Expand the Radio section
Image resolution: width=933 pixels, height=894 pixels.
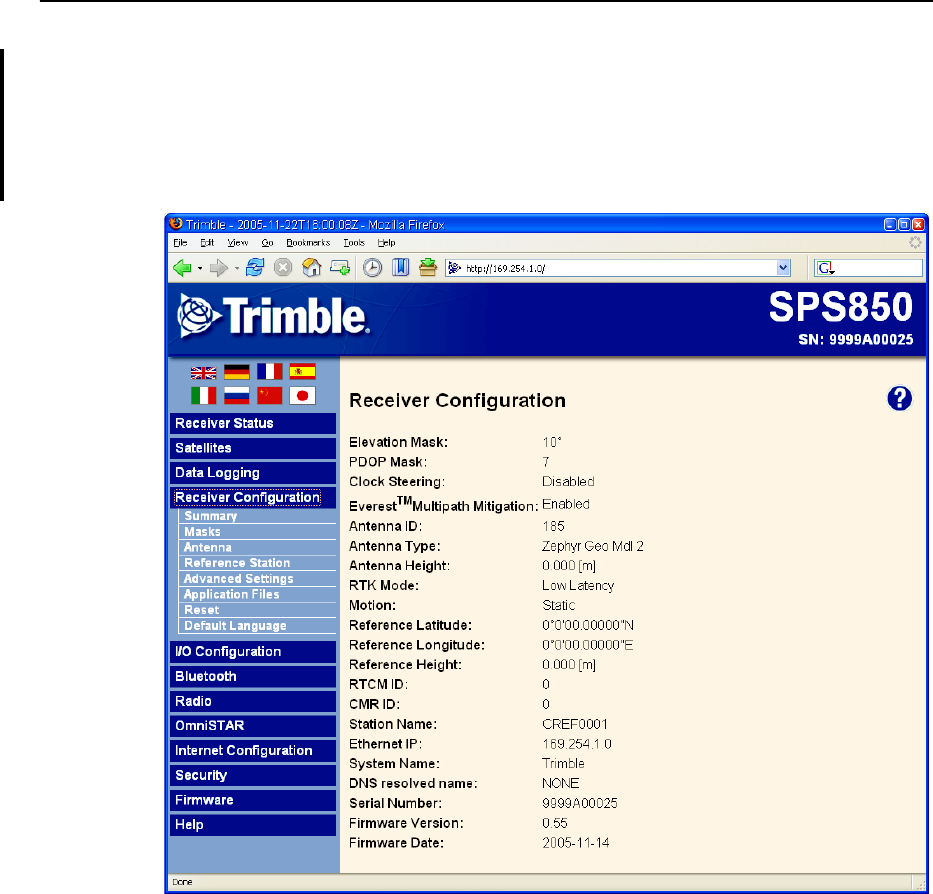pyautogui.click(x=253, y=701)
